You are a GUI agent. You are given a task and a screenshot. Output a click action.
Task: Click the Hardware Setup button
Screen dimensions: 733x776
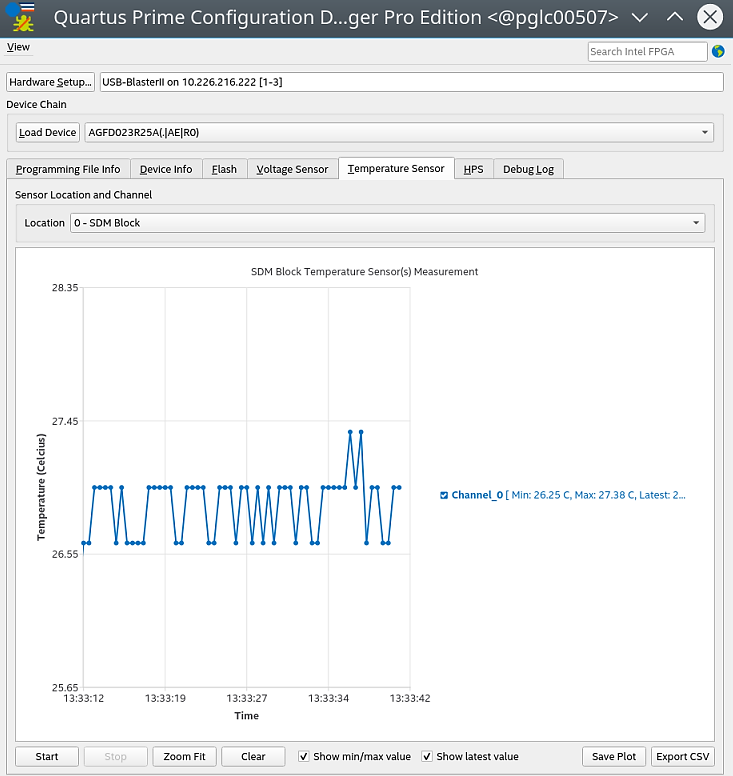tap(50, 82)
